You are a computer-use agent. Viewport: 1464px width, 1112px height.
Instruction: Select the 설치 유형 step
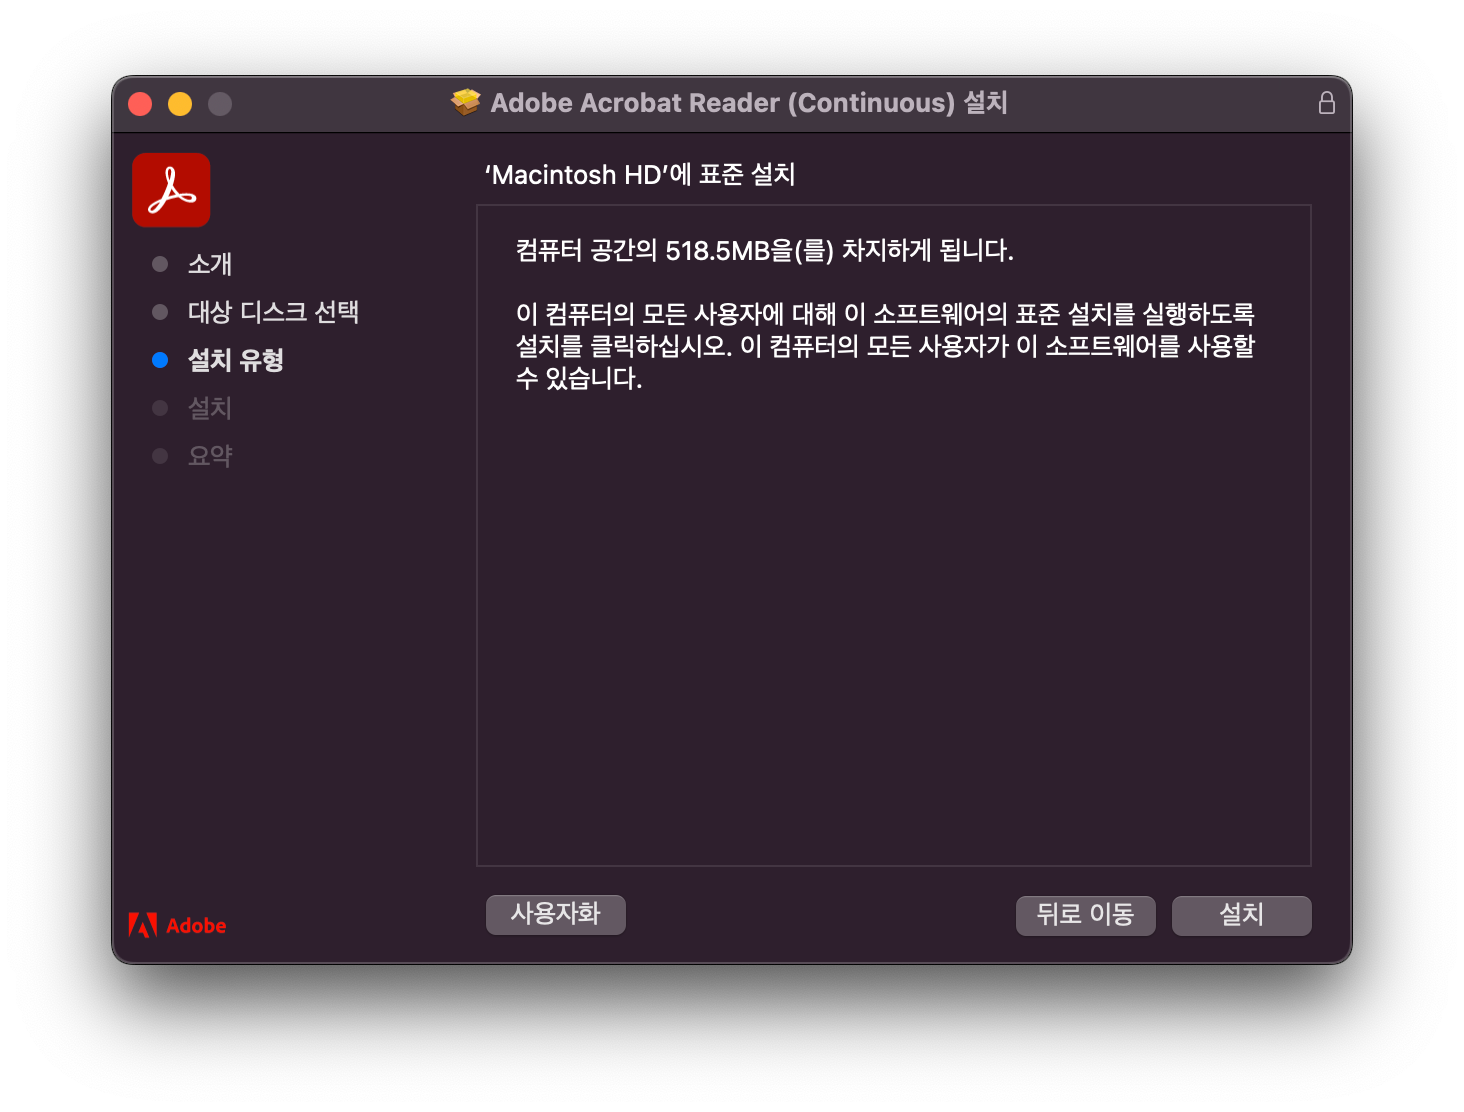(x=235, y=360)
